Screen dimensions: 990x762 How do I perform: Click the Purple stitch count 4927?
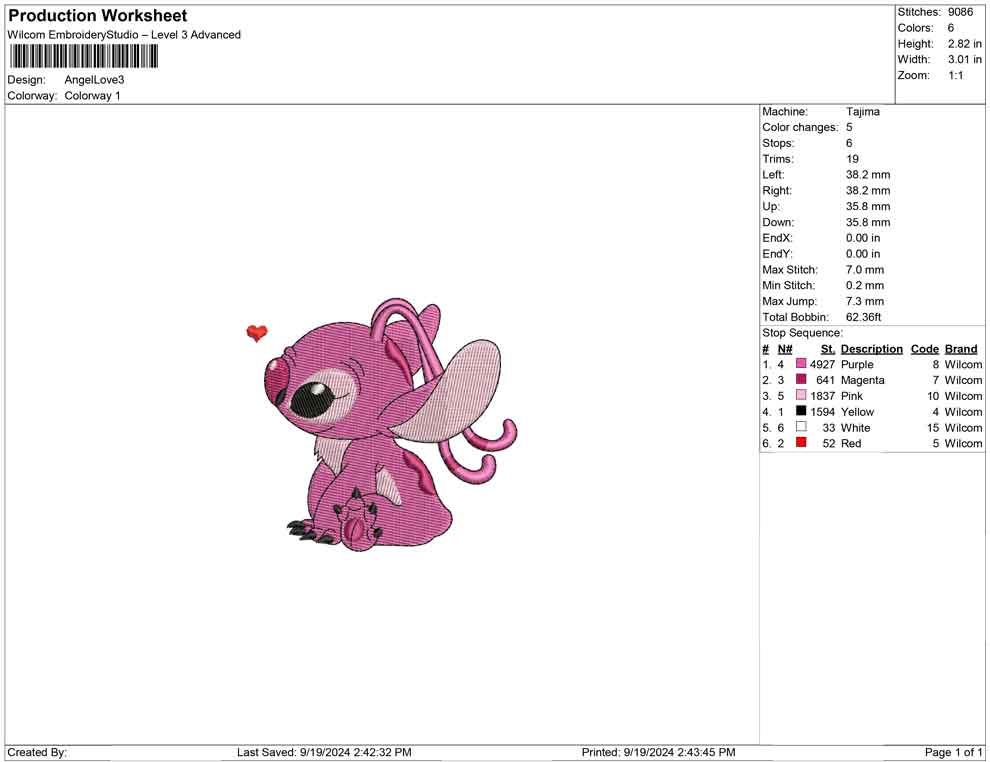tap(822, 364)
